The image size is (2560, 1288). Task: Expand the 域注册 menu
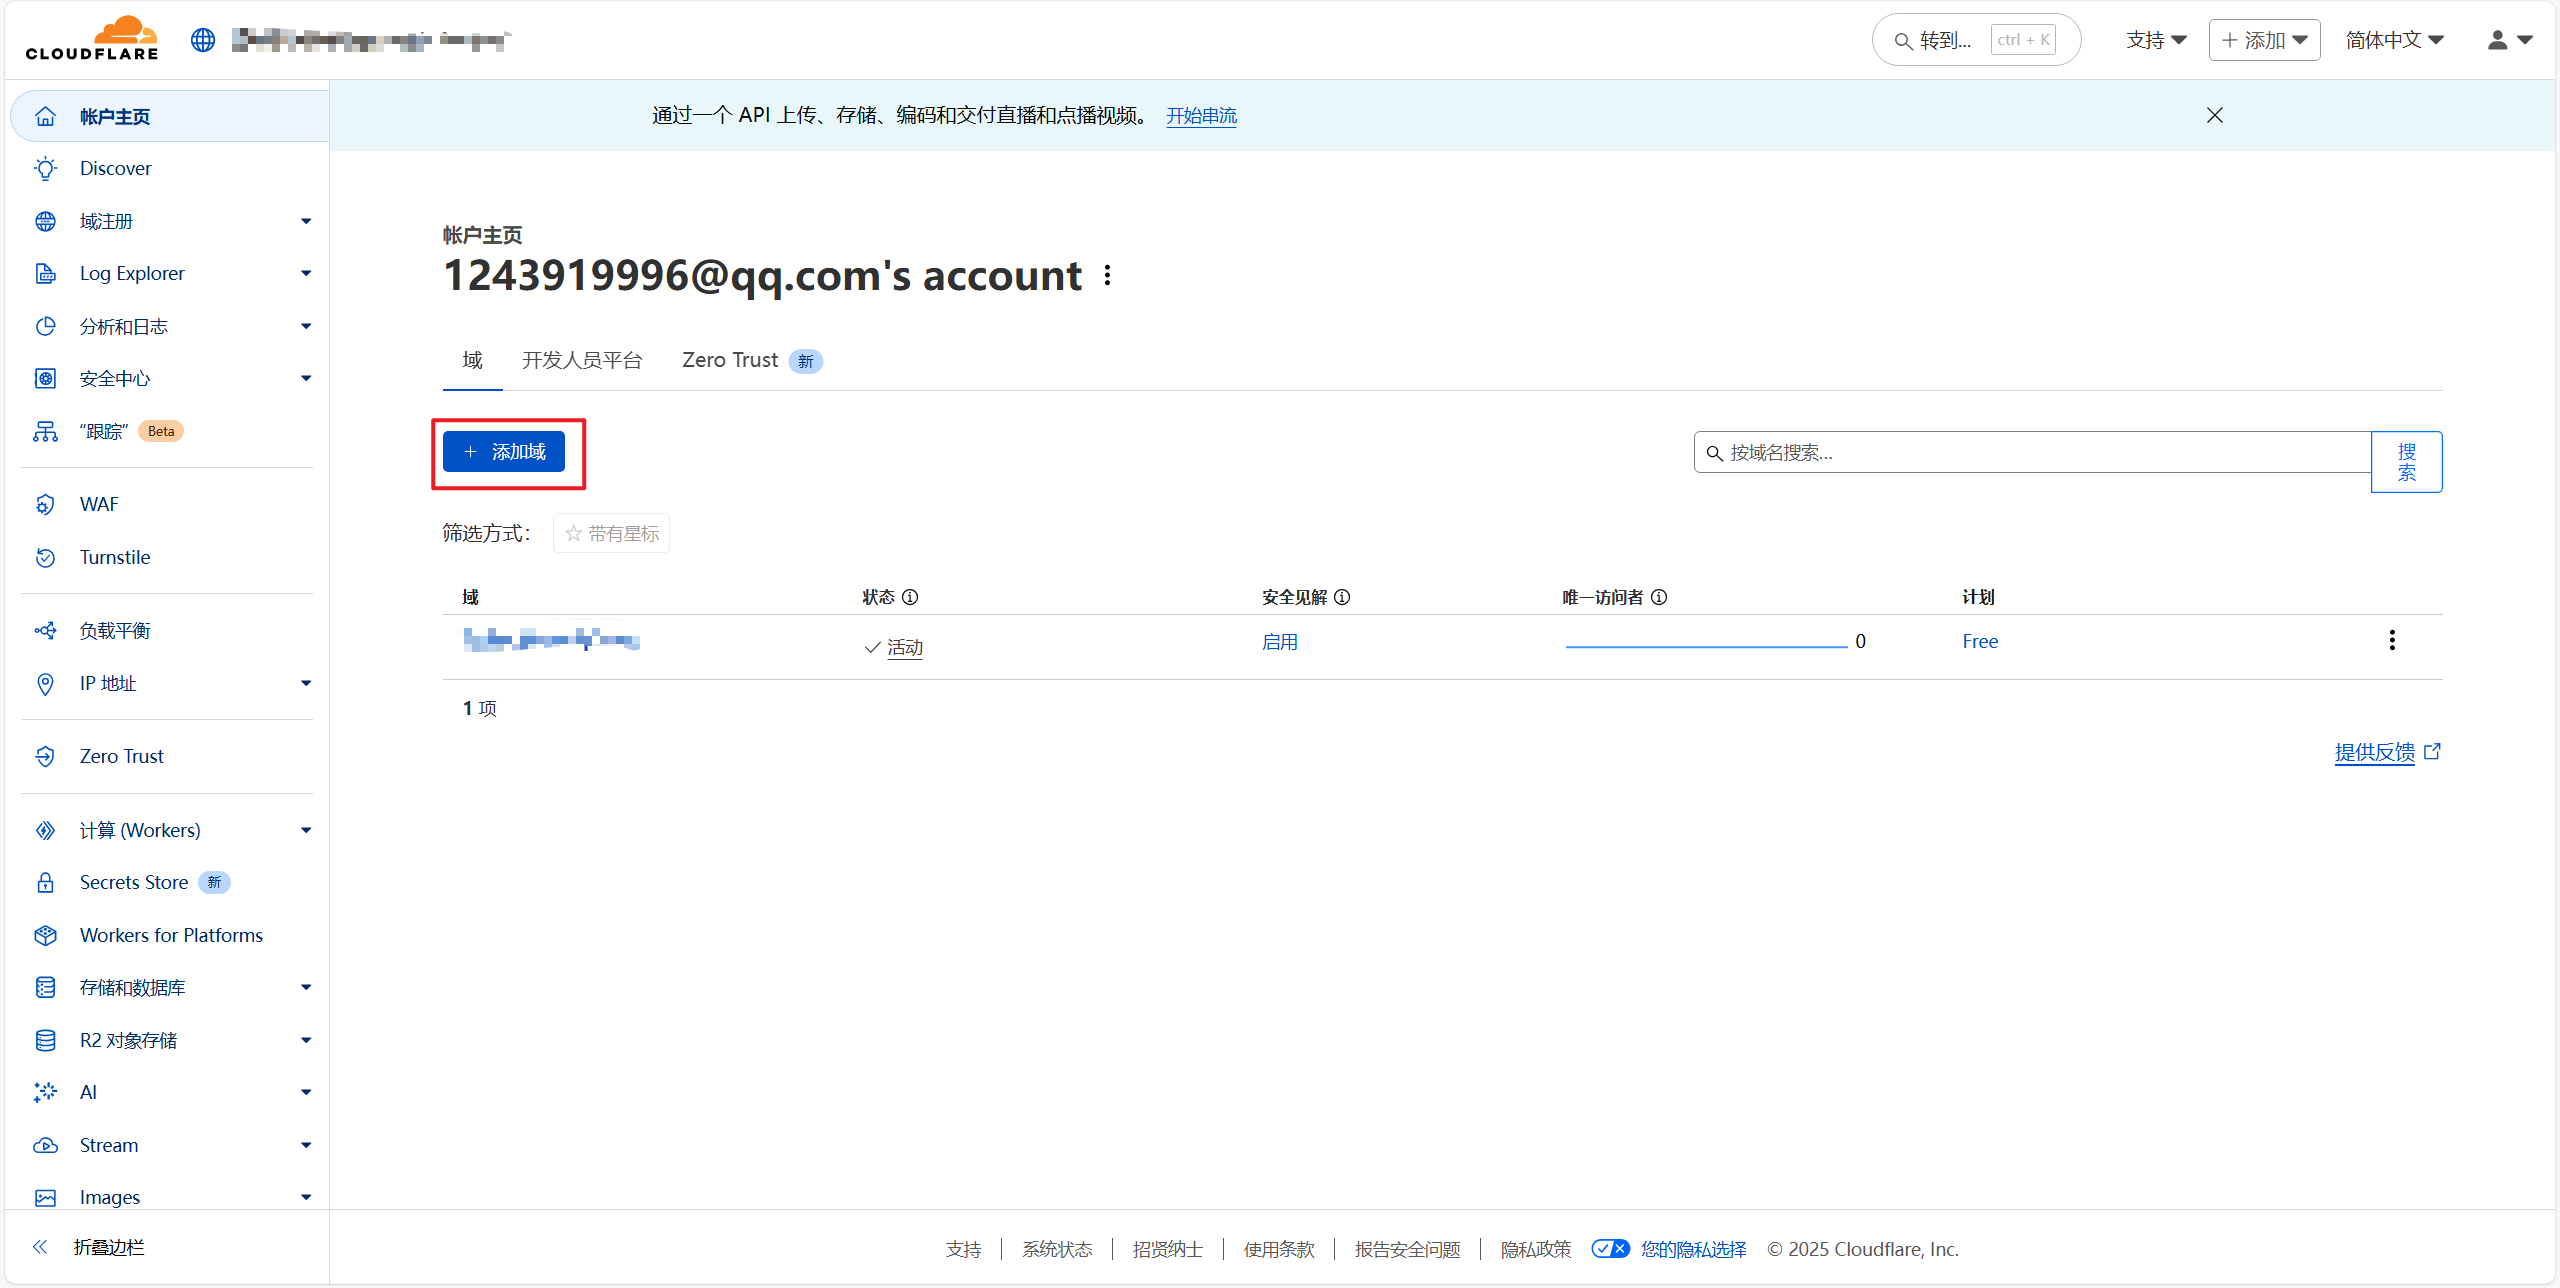tap(306, 221)
